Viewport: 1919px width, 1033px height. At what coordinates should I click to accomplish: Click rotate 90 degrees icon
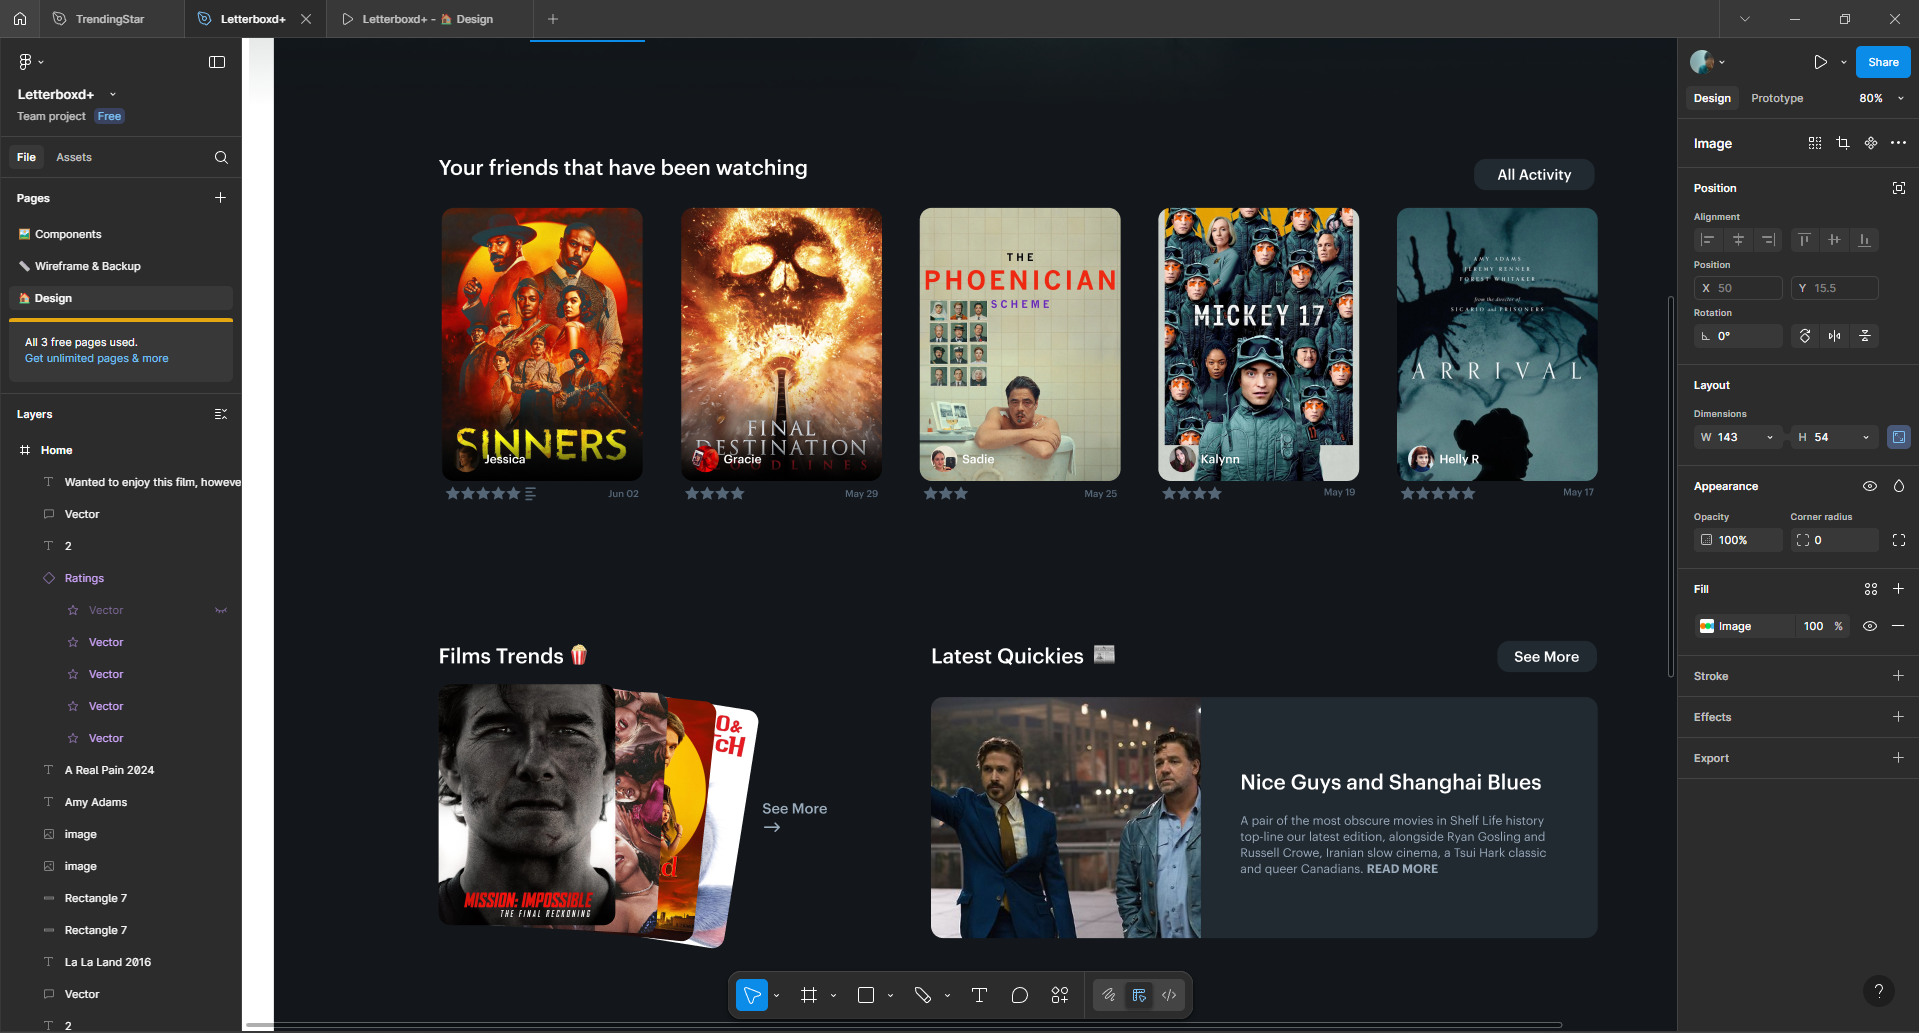click(x=1805, y=336)
